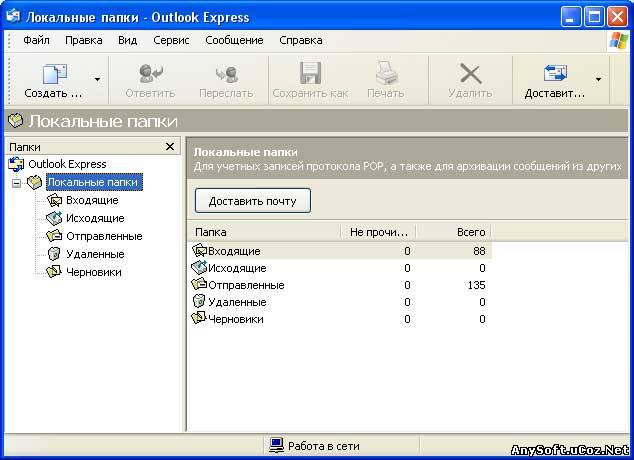The height and width of the screenshot is (460, 634).
Task: Sort by the Не прочи... column header
Action: pos(379,232)
